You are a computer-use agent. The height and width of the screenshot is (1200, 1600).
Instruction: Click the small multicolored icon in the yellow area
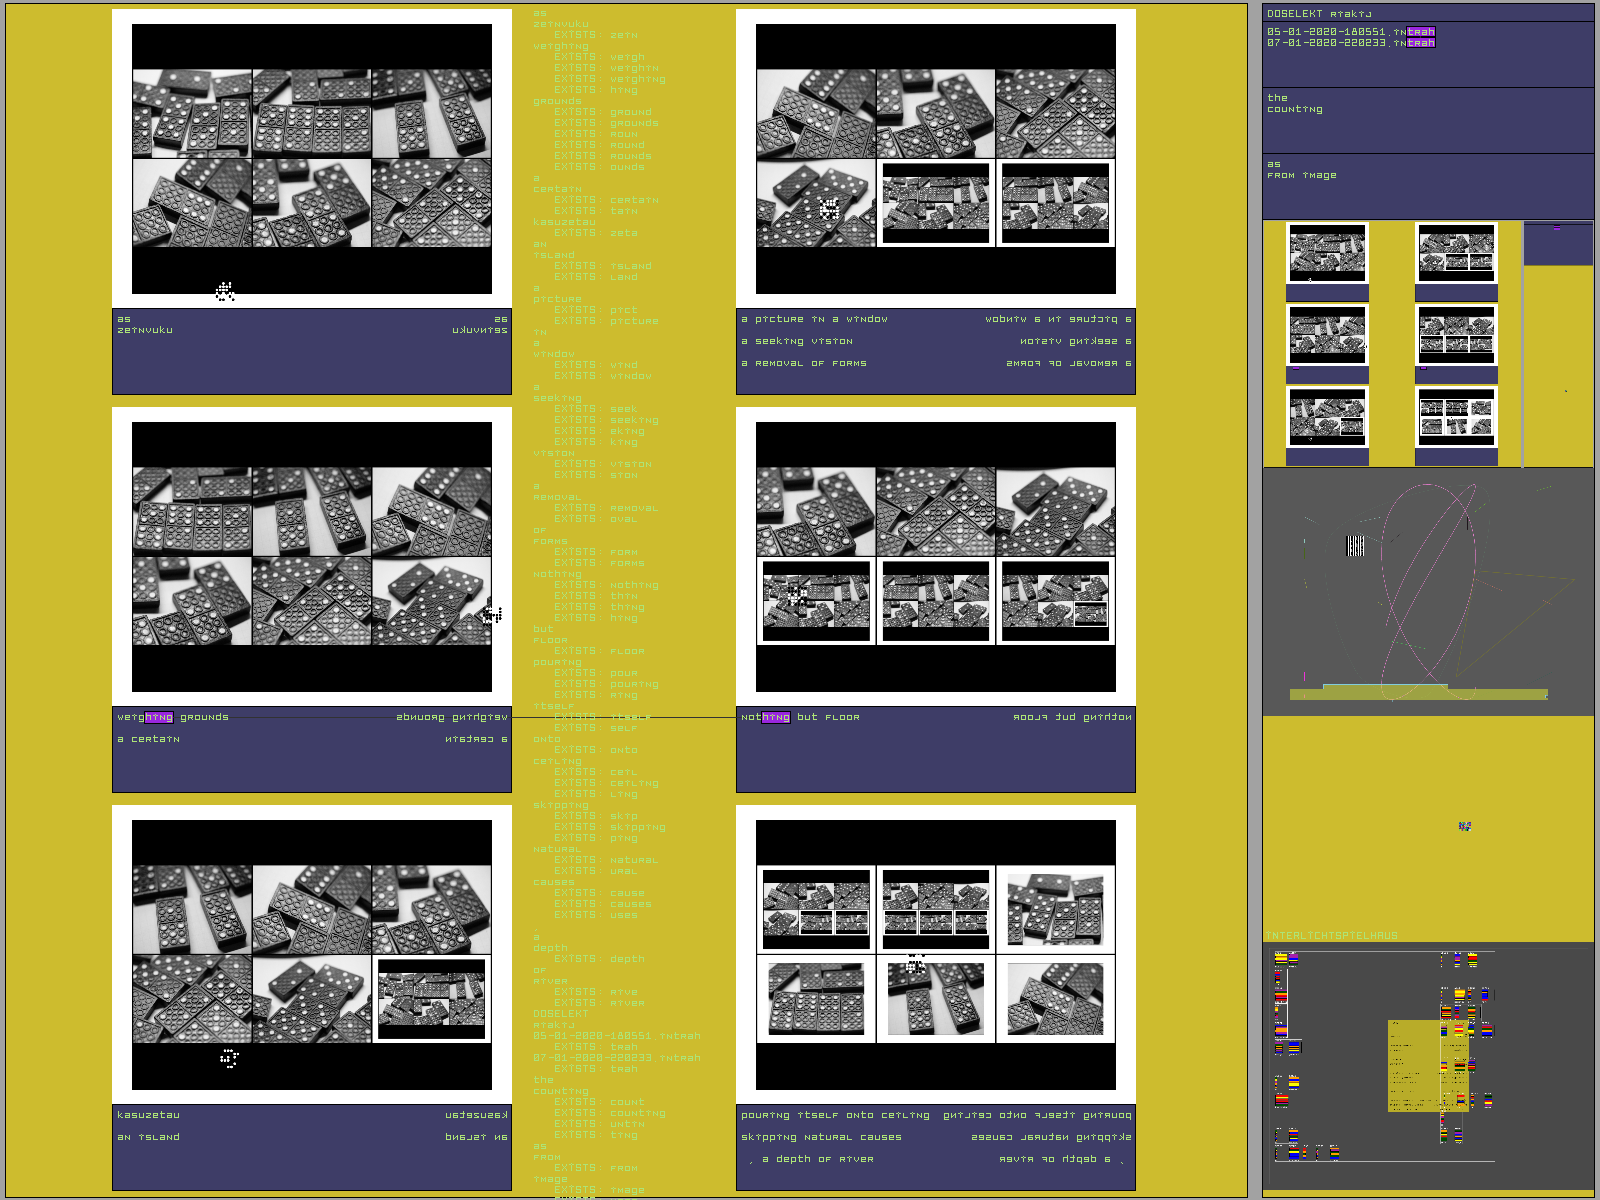click(1464, 826)
